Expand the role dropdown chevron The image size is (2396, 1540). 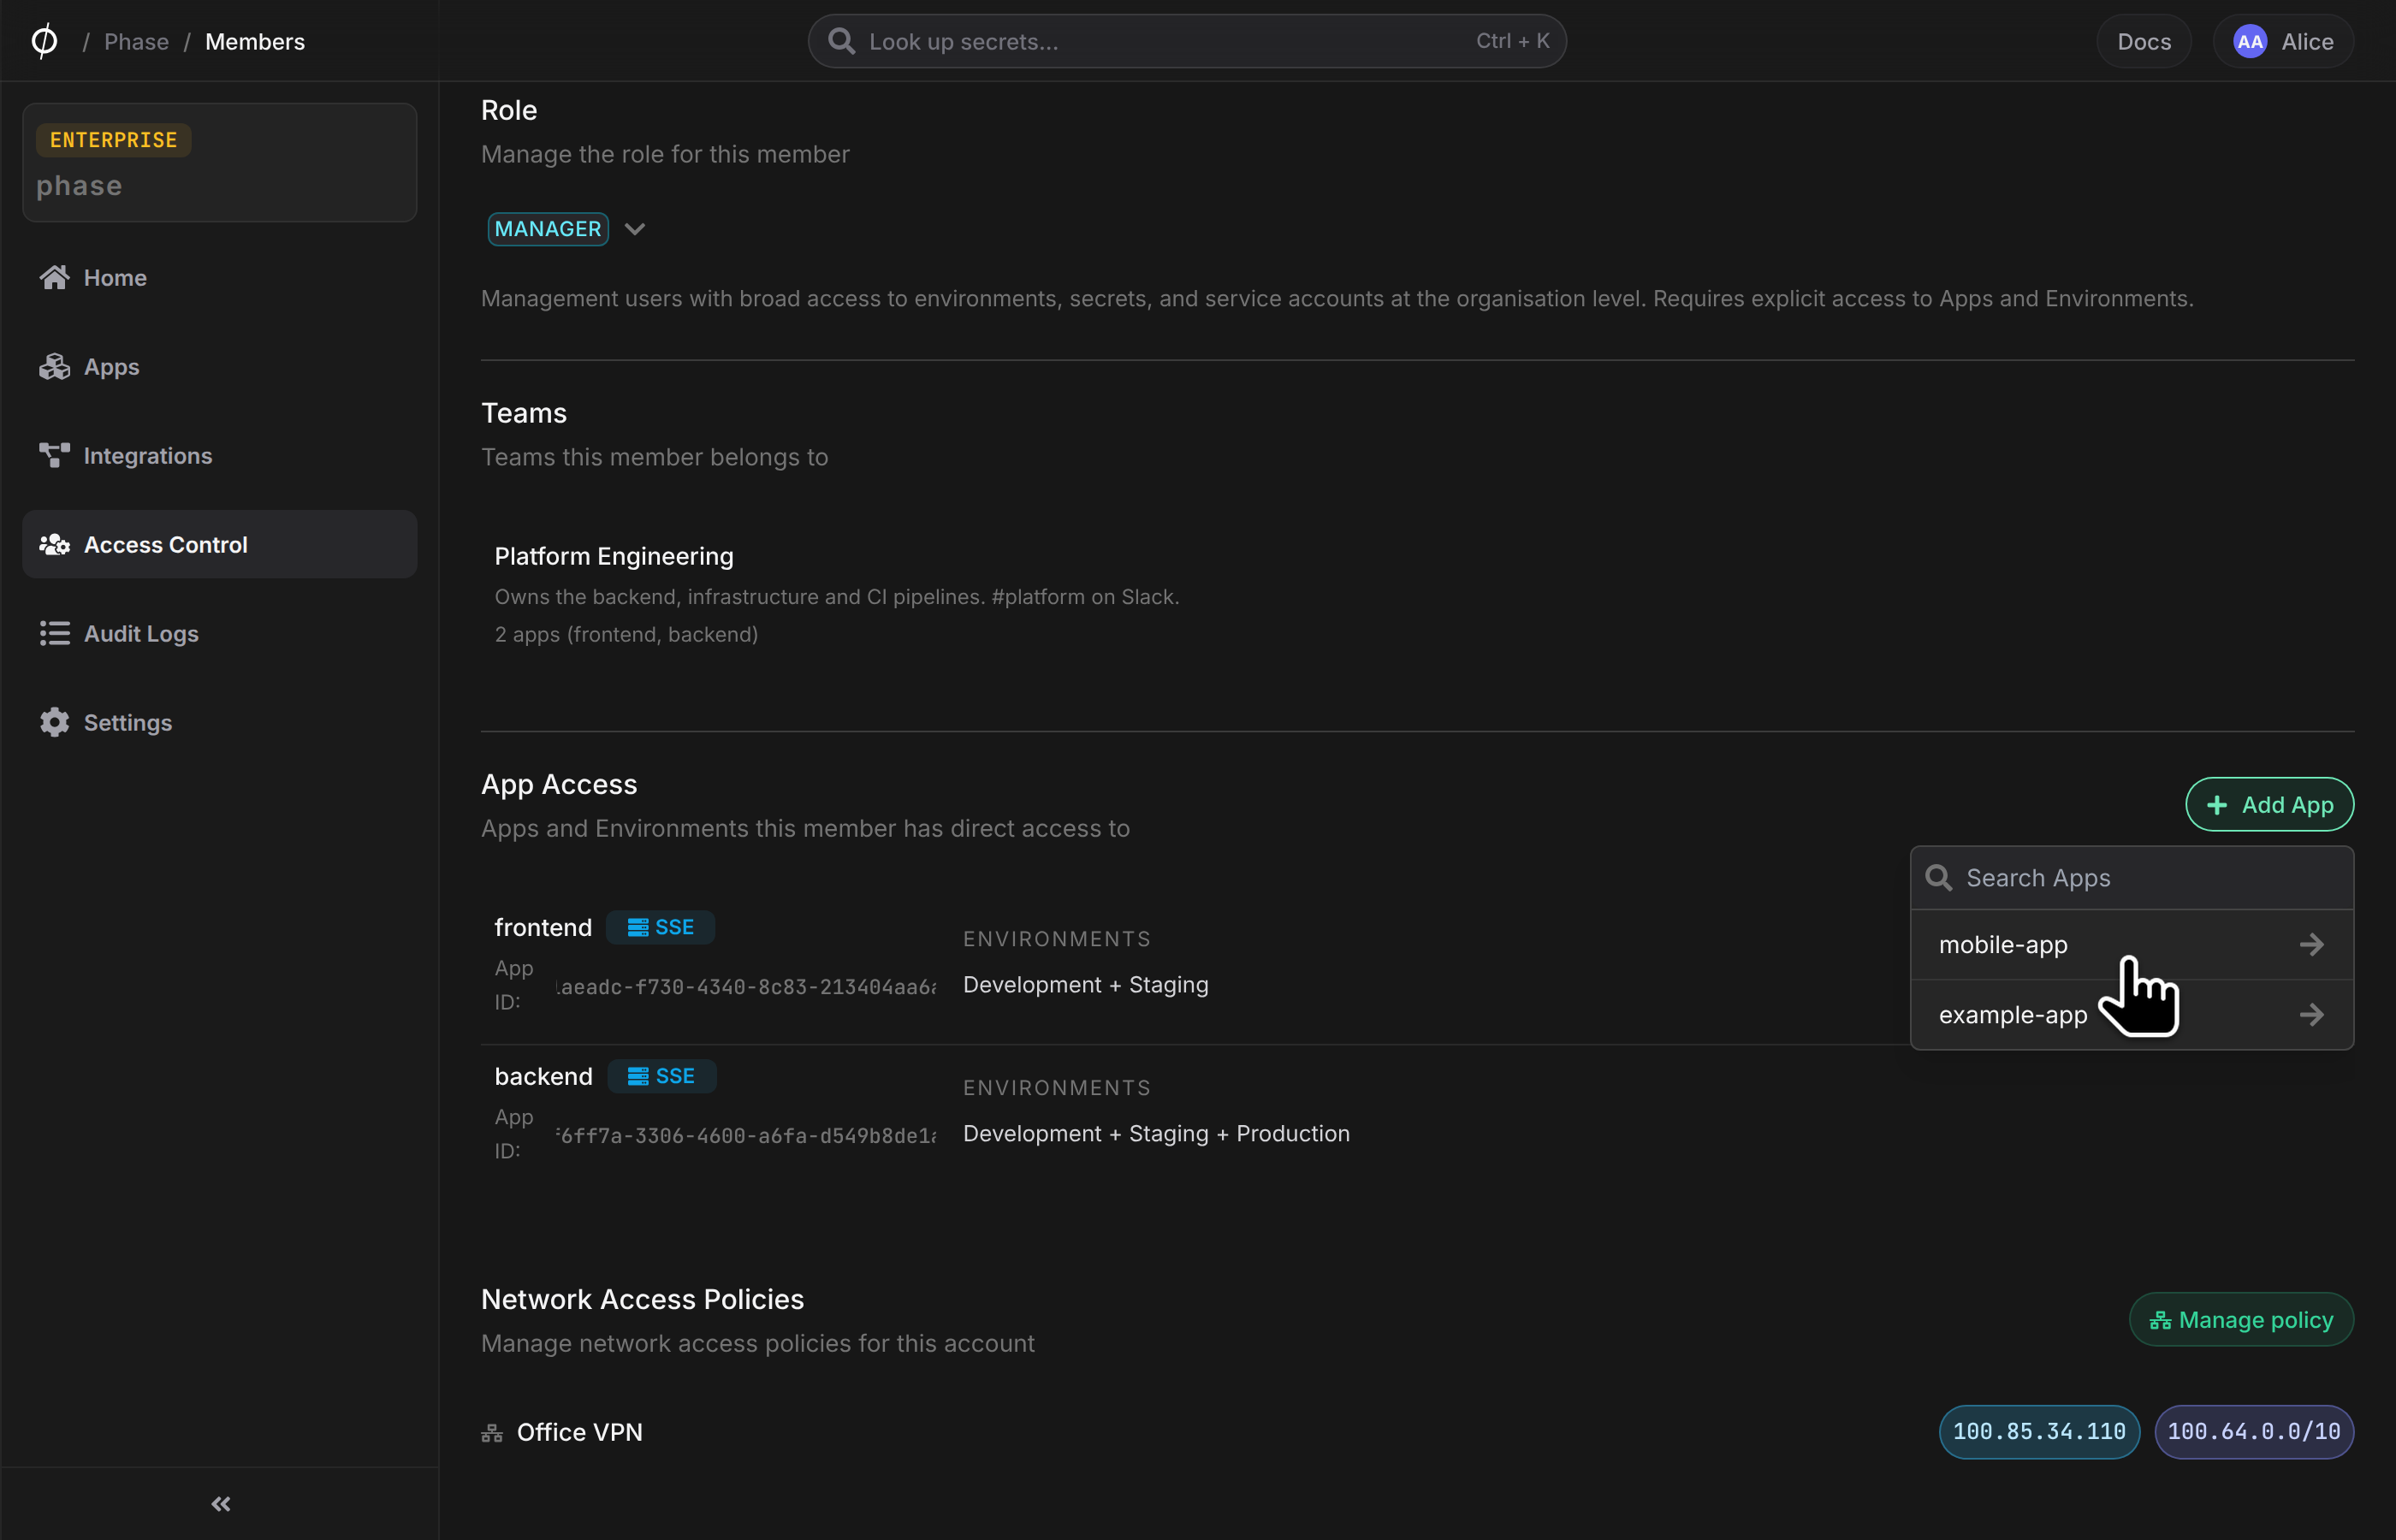click(x=634, y=229)
